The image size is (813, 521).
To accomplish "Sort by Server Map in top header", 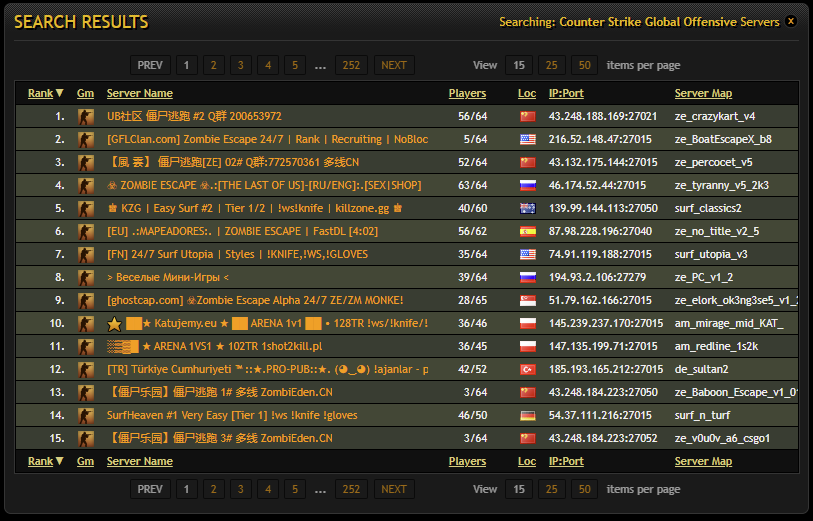I will click(x=703, y=93).
